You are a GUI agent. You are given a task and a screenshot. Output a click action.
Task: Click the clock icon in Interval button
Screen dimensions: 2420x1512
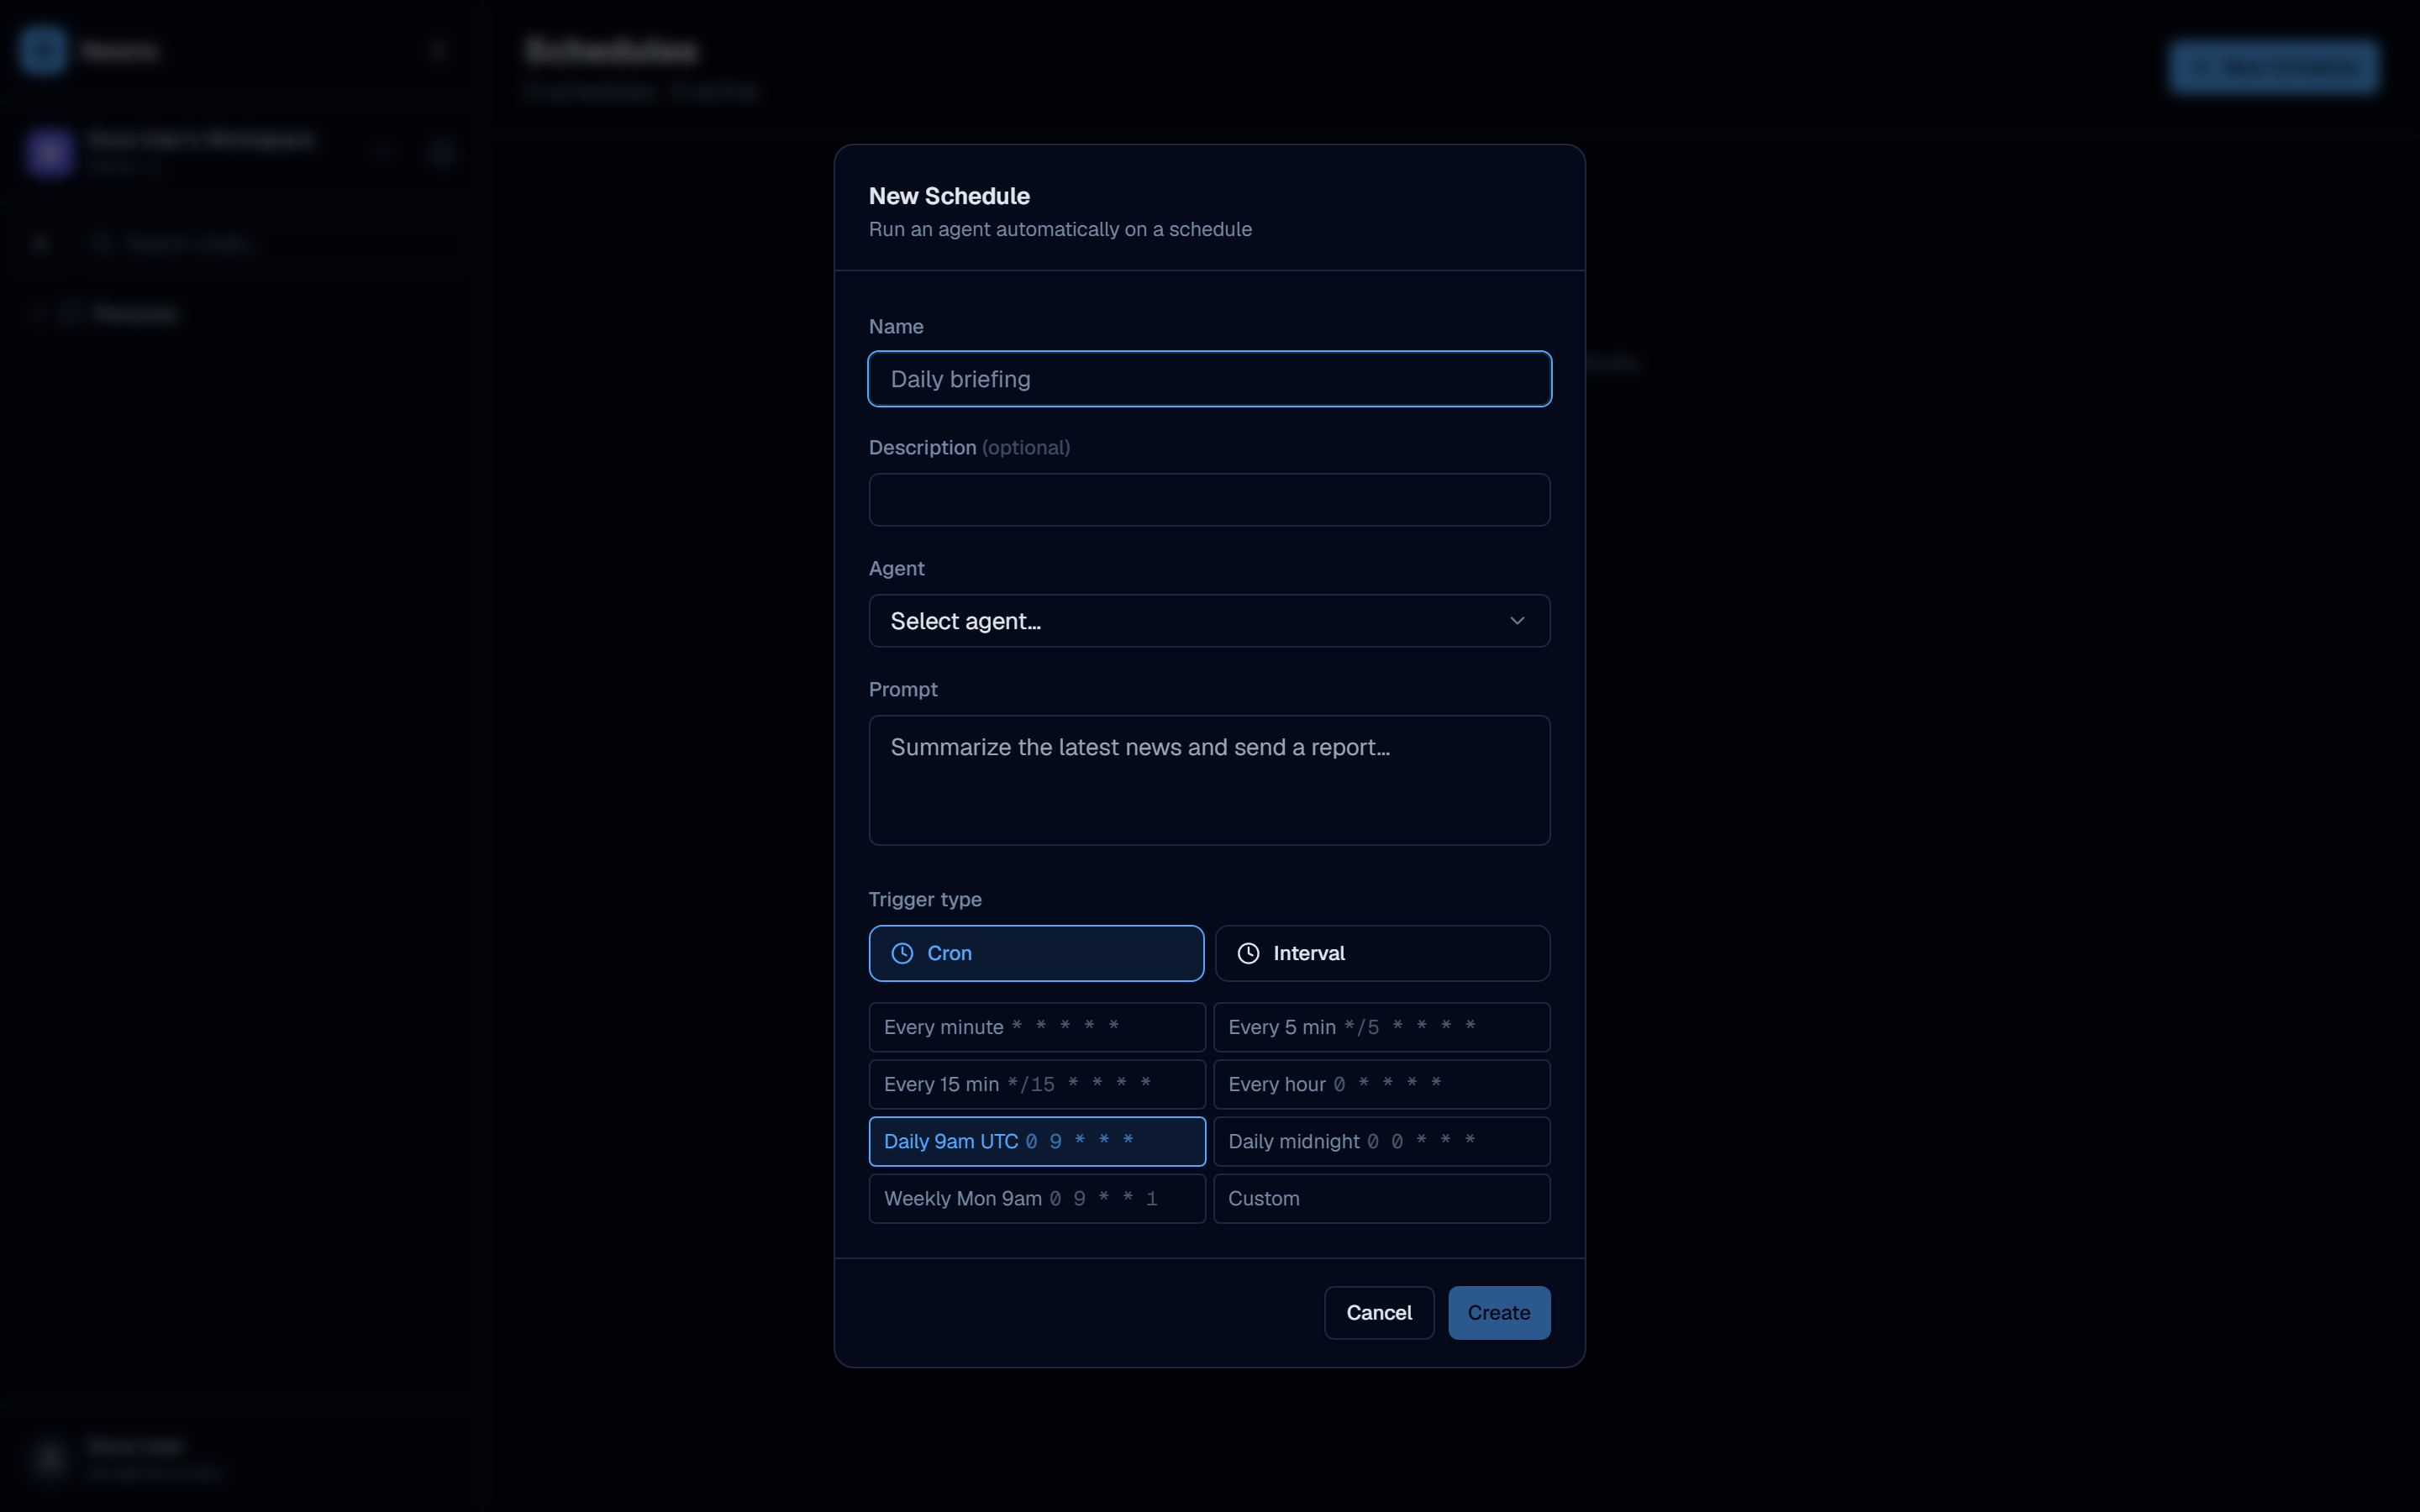[1248, 953]
